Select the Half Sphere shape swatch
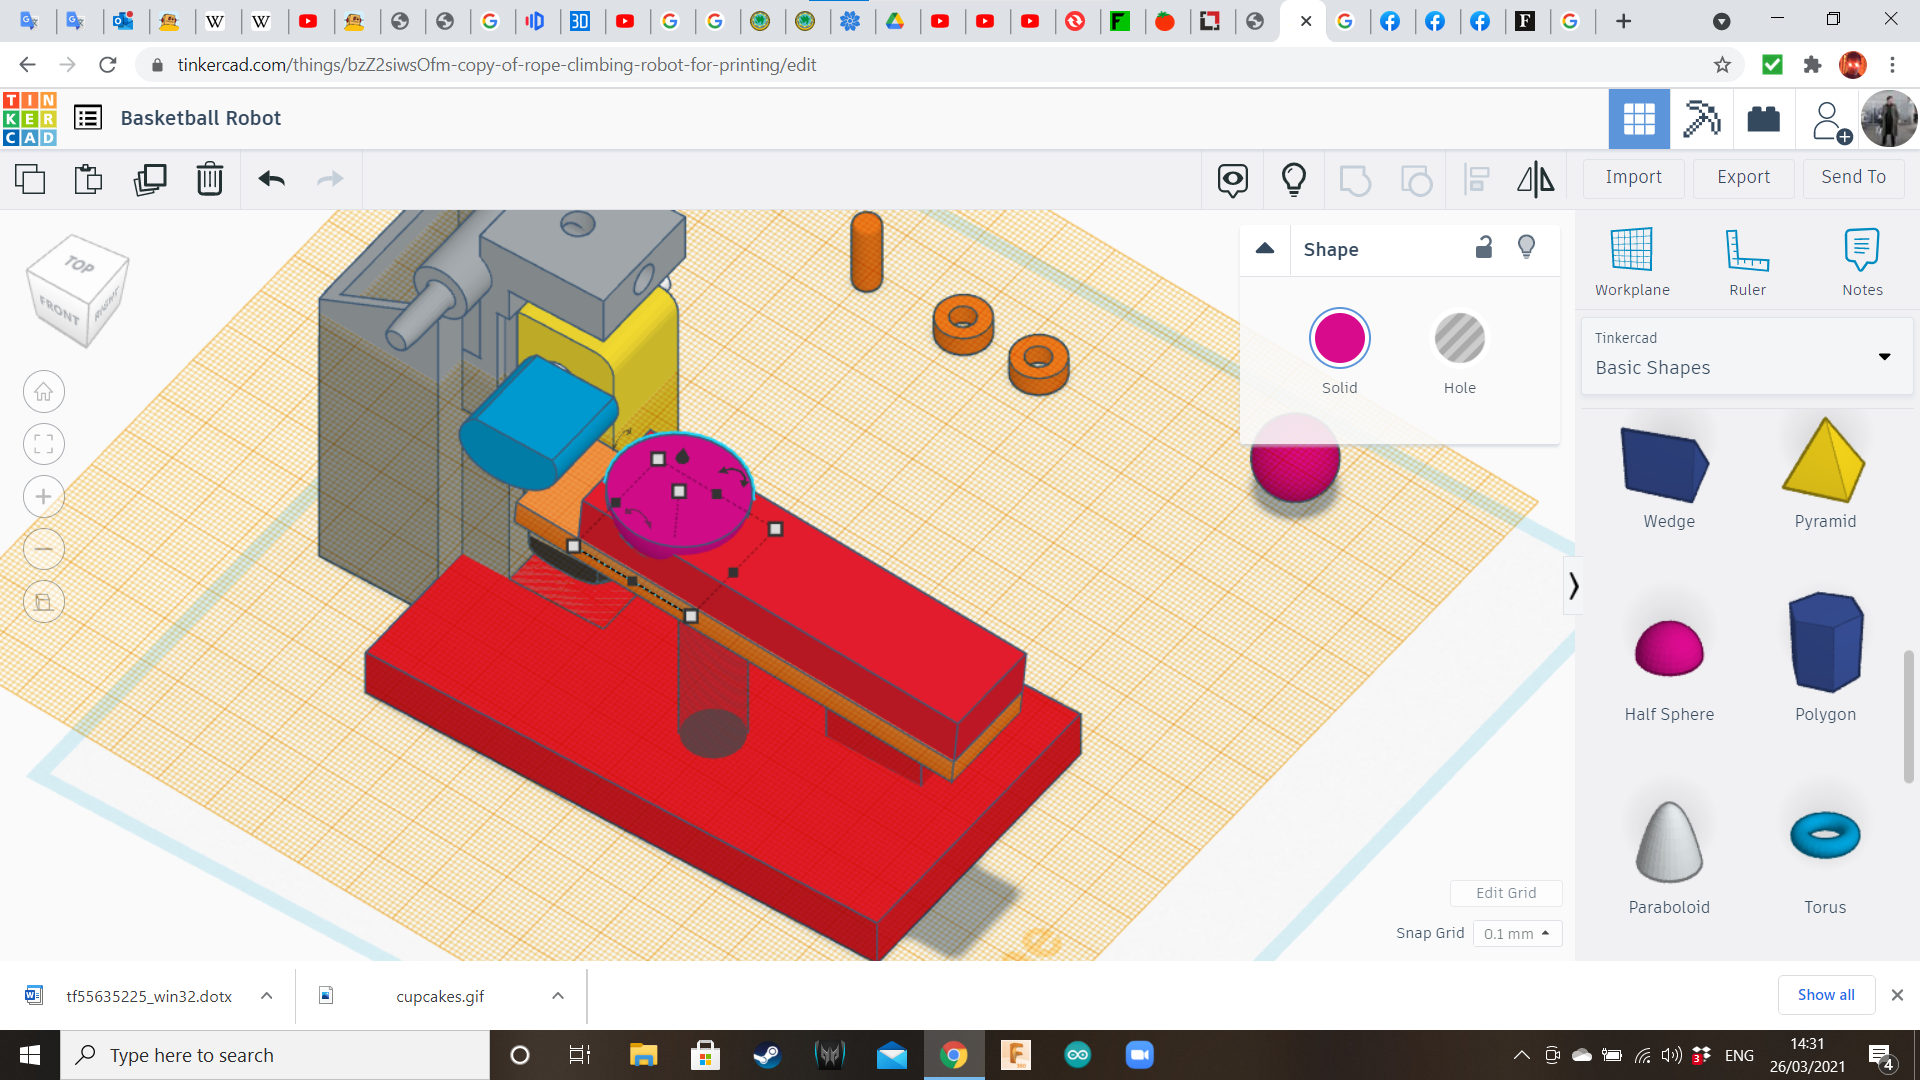The image size is (1920, 1080). 1668,650
